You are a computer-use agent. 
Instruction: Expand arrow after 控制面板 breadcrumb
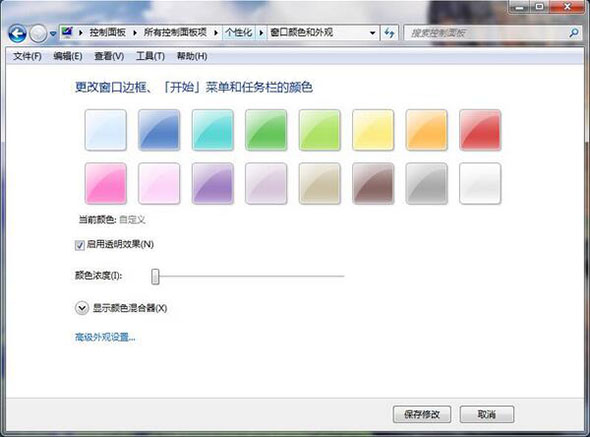[135, 33]
